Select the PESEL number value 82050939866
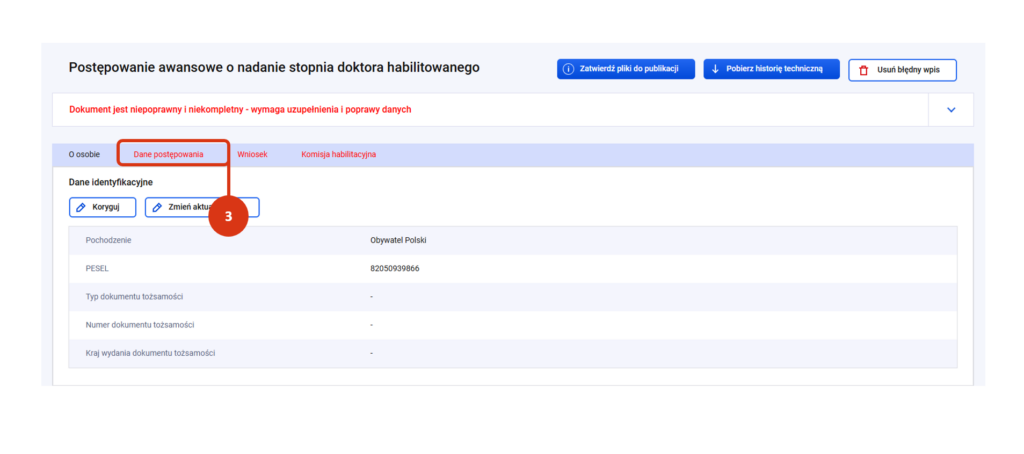The image size is (1024, 454). click(394, 269)
